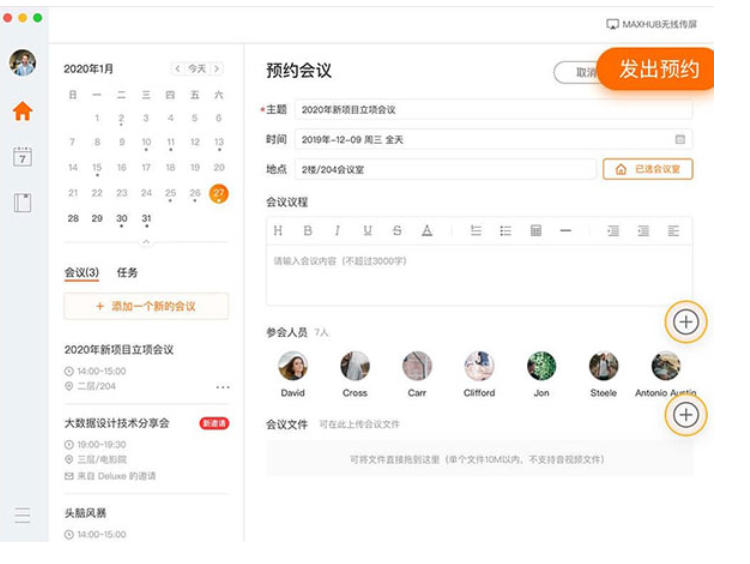Select January 30 in calendar

(121, 218)
